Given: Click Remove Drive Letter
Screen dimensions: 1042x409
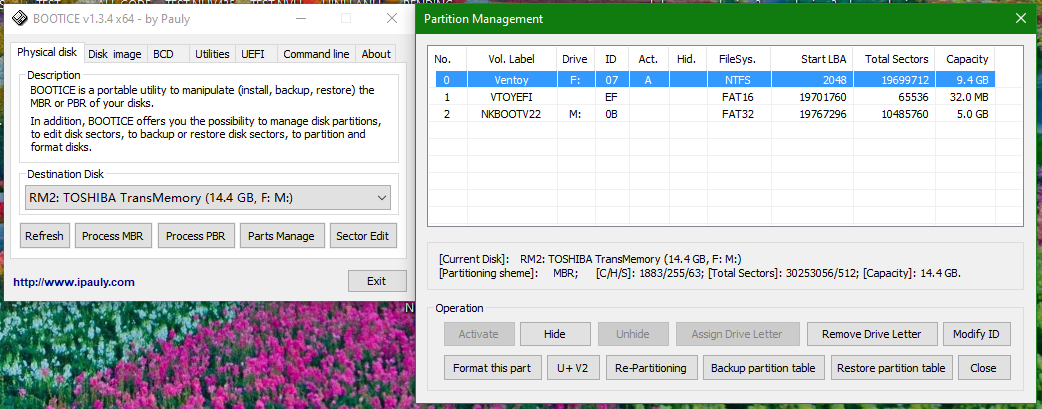Looking at the screenshot, I should [872, 334].
